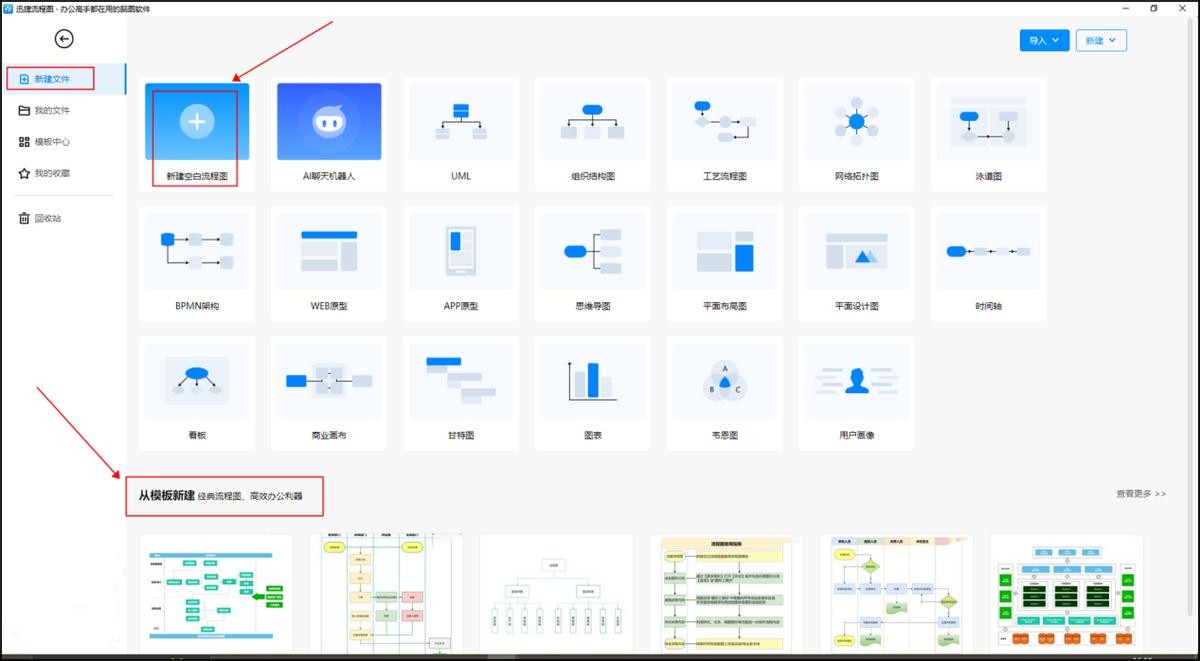Open 模板中心 in the sidebar
The image size is (1200, 661).
click(x=52, y=142)
